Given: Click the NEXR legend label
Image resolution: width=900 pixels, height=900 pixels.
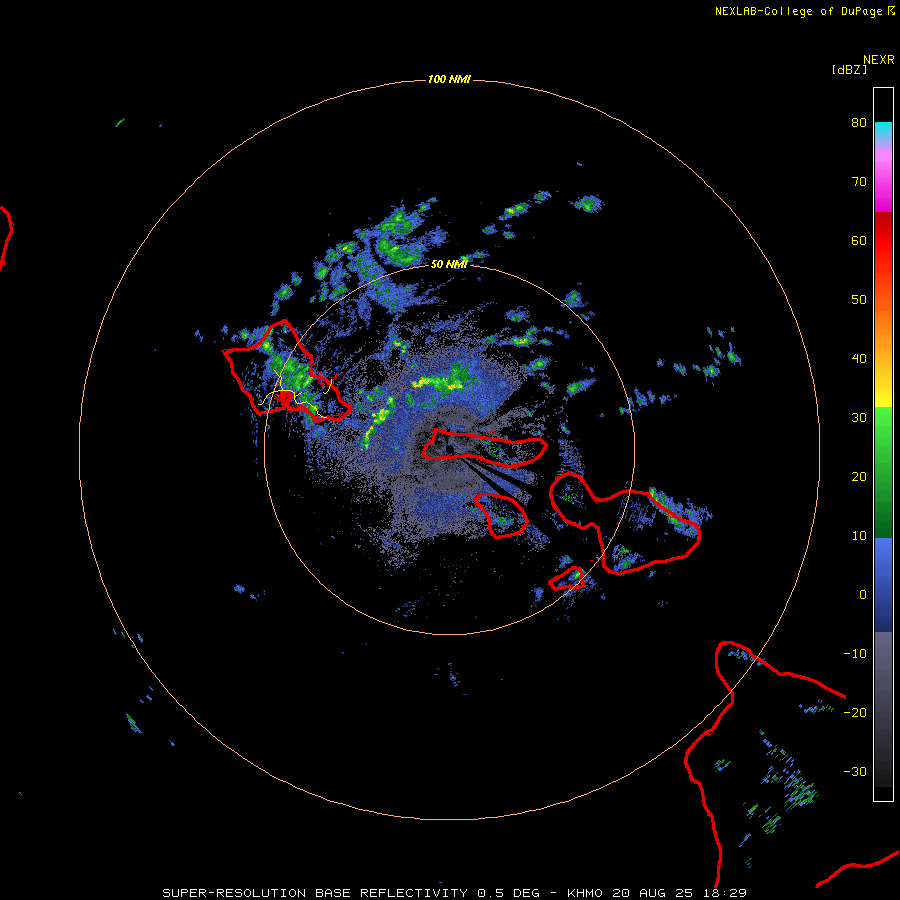Looking at the screenshot, I should coord(878,60).
